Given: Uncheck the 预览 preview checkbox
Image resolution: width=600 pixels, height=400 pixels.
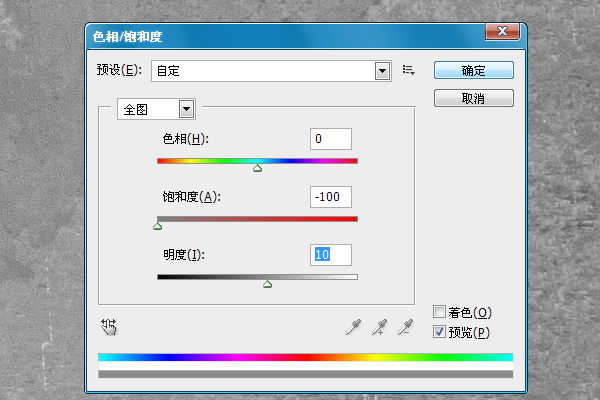Looking at the screenshot, I should click(439, 331).
